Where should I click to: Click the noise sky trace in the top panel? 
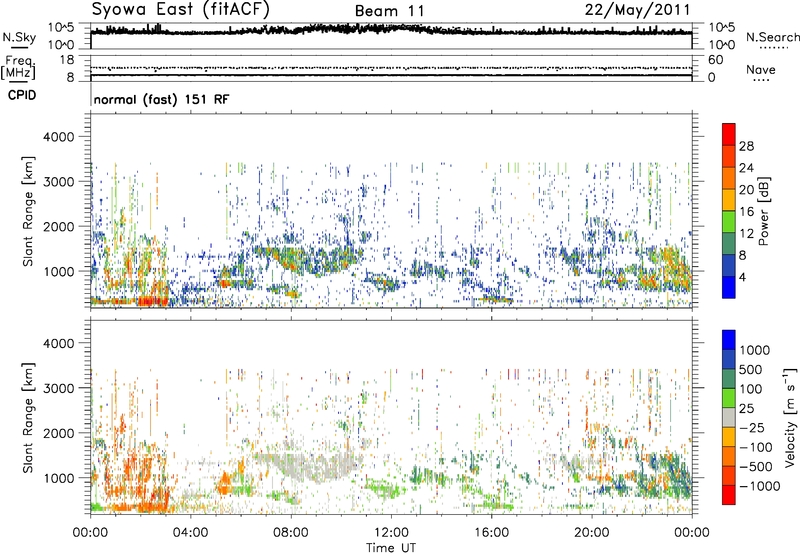pos(391,31)
